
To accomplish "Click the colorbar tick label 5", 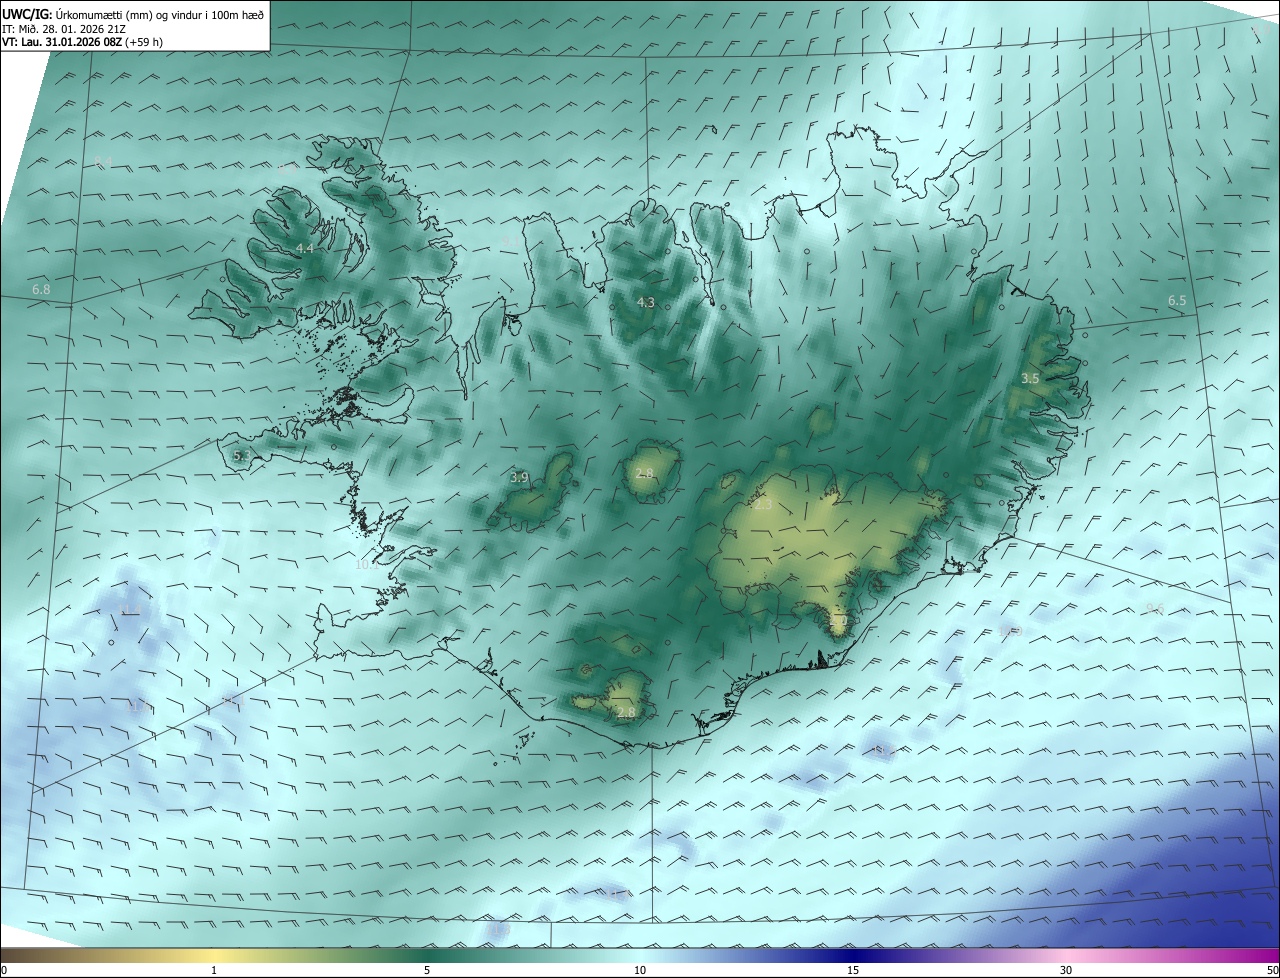I will pos(427,971).
